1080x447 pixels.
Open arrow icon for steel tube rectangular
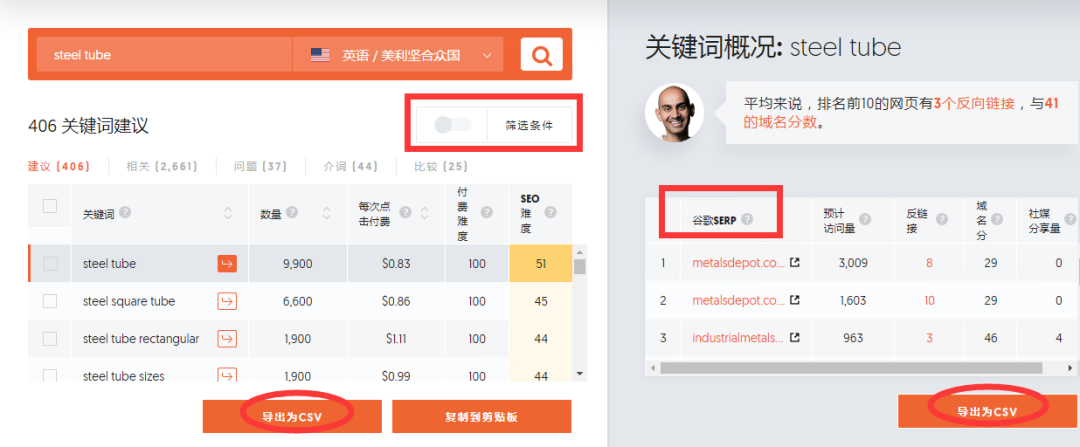(227, 339)
